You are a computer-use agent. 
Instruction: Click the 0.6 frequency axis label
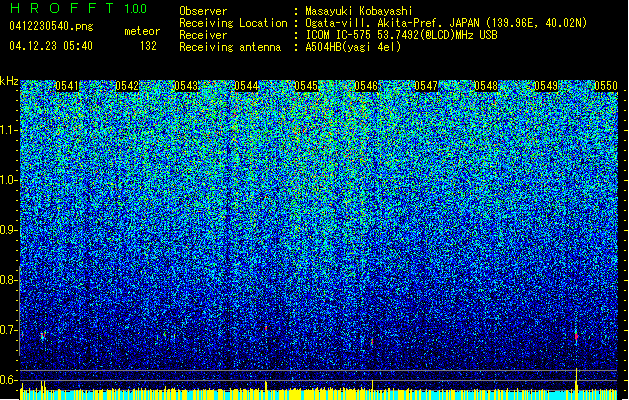pyautogui.click(x=9, y=380)
